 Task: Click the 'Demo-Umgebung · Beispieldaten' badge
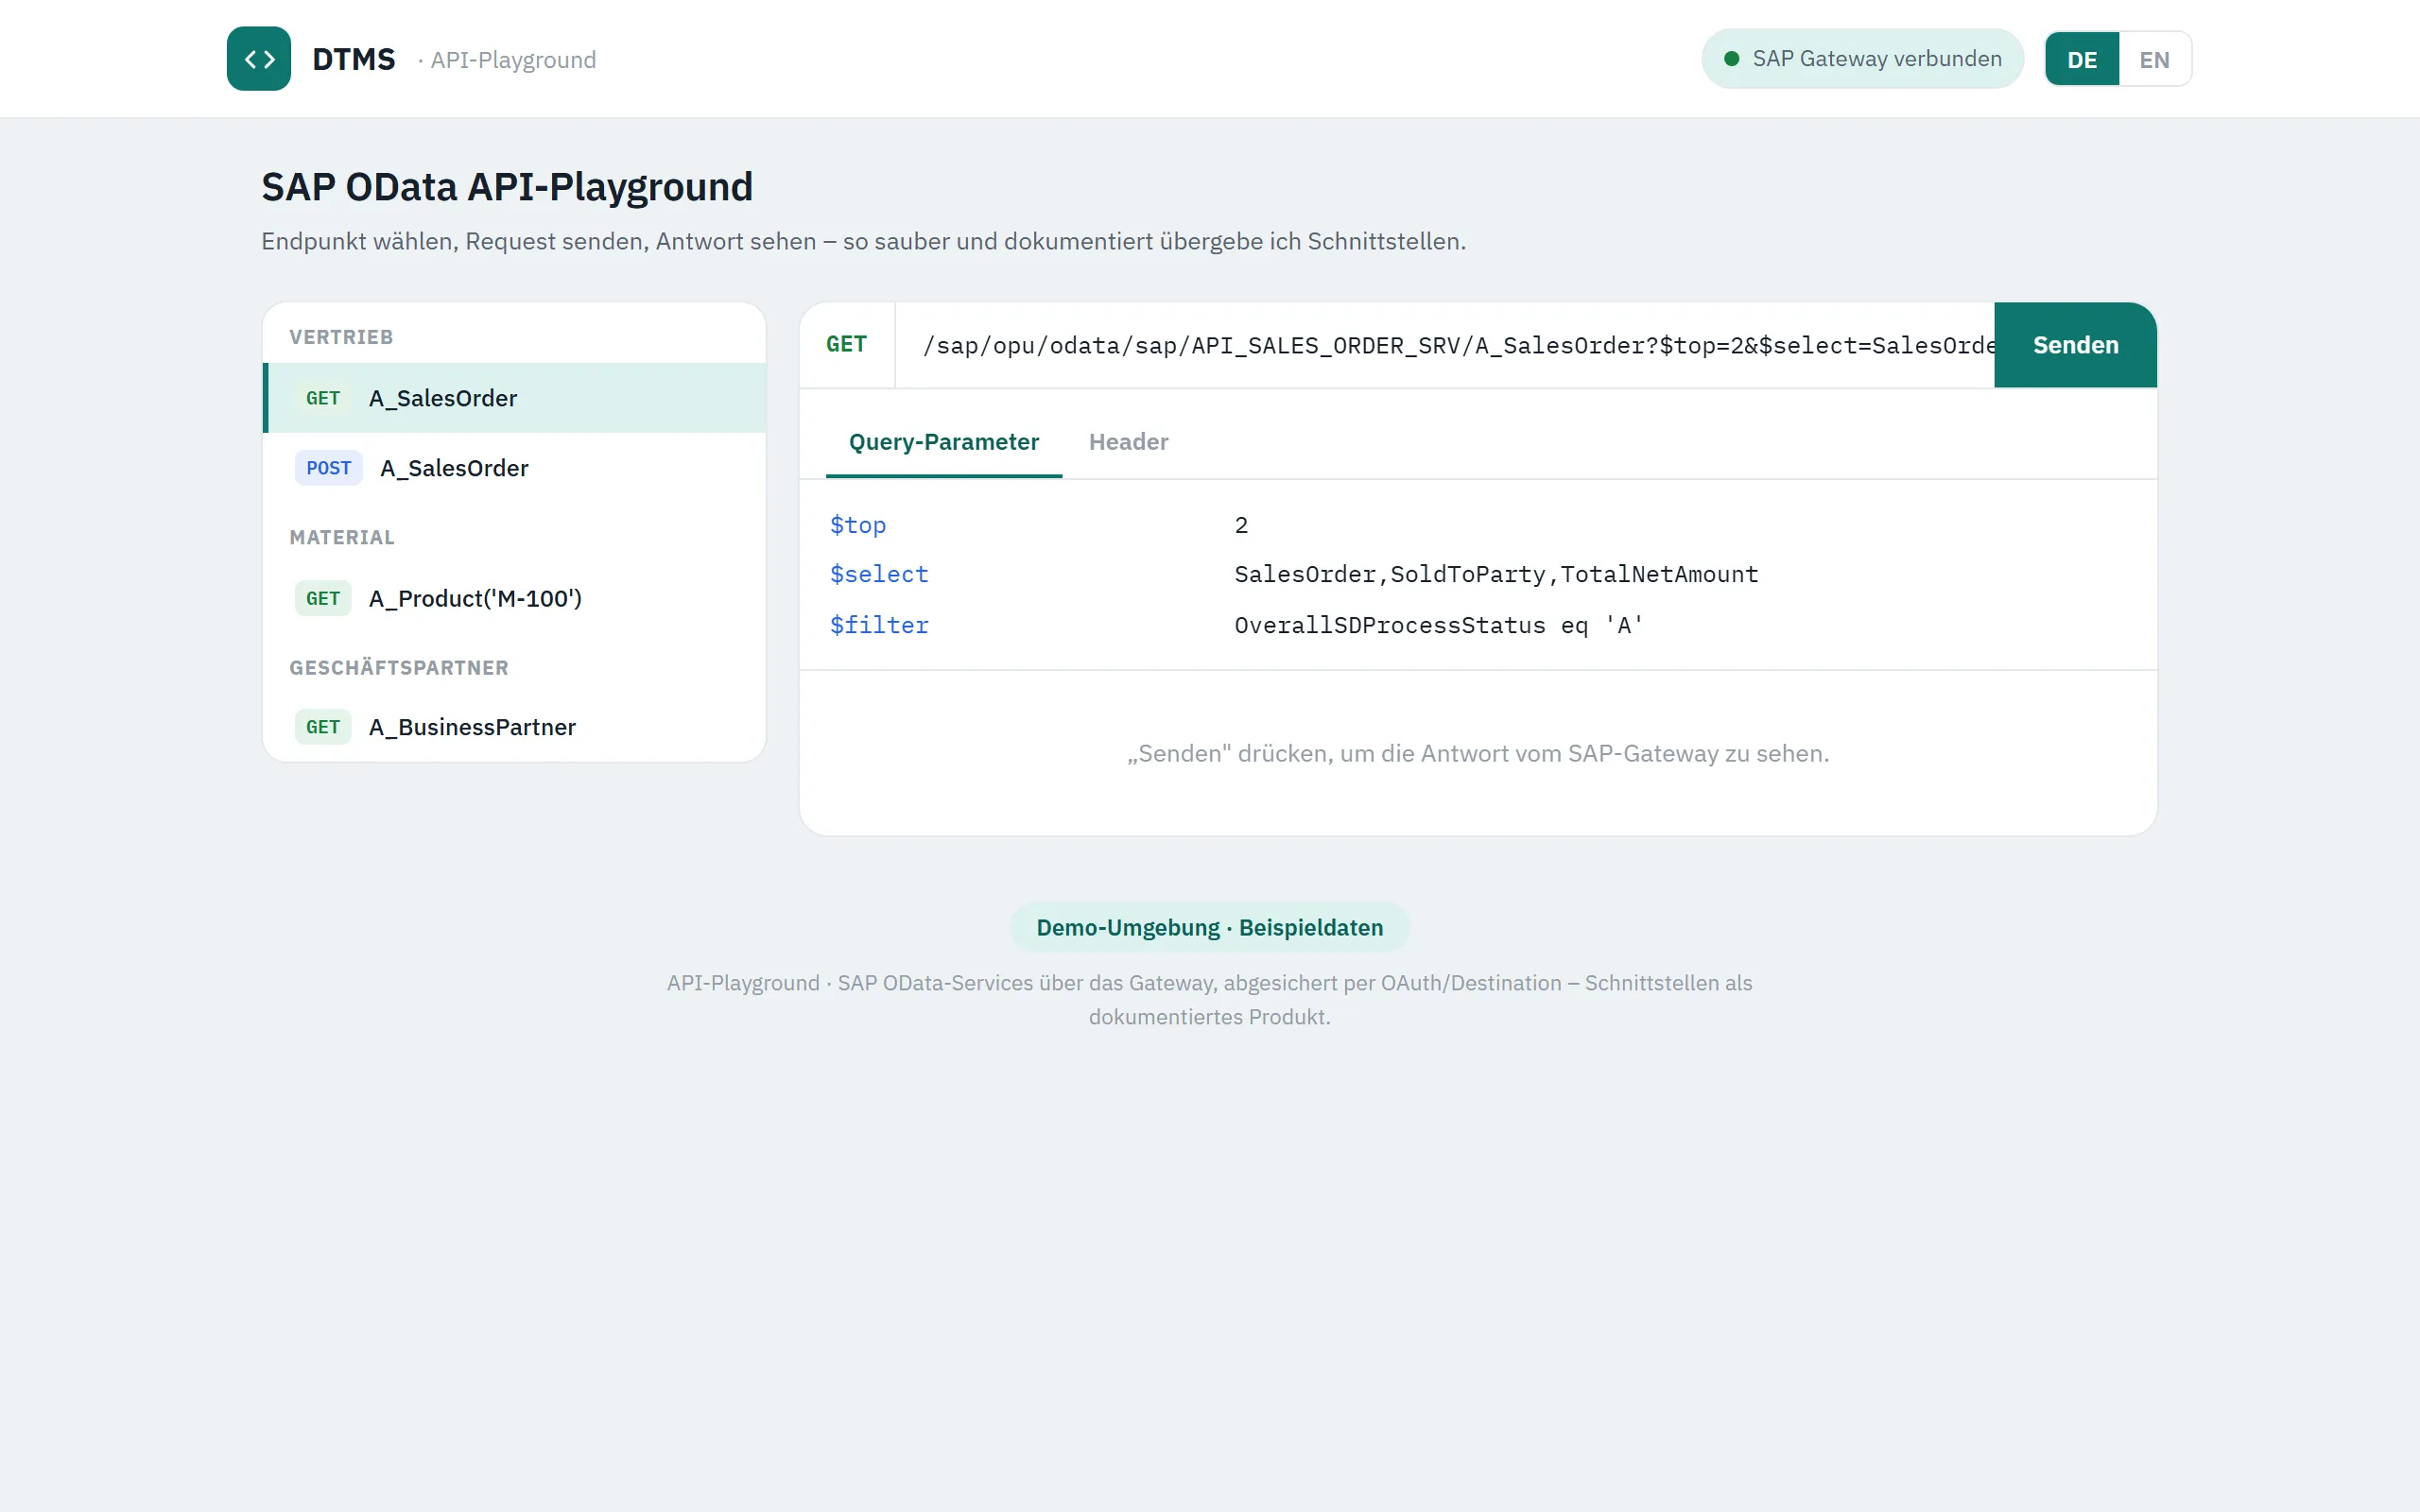point(1209,927)
